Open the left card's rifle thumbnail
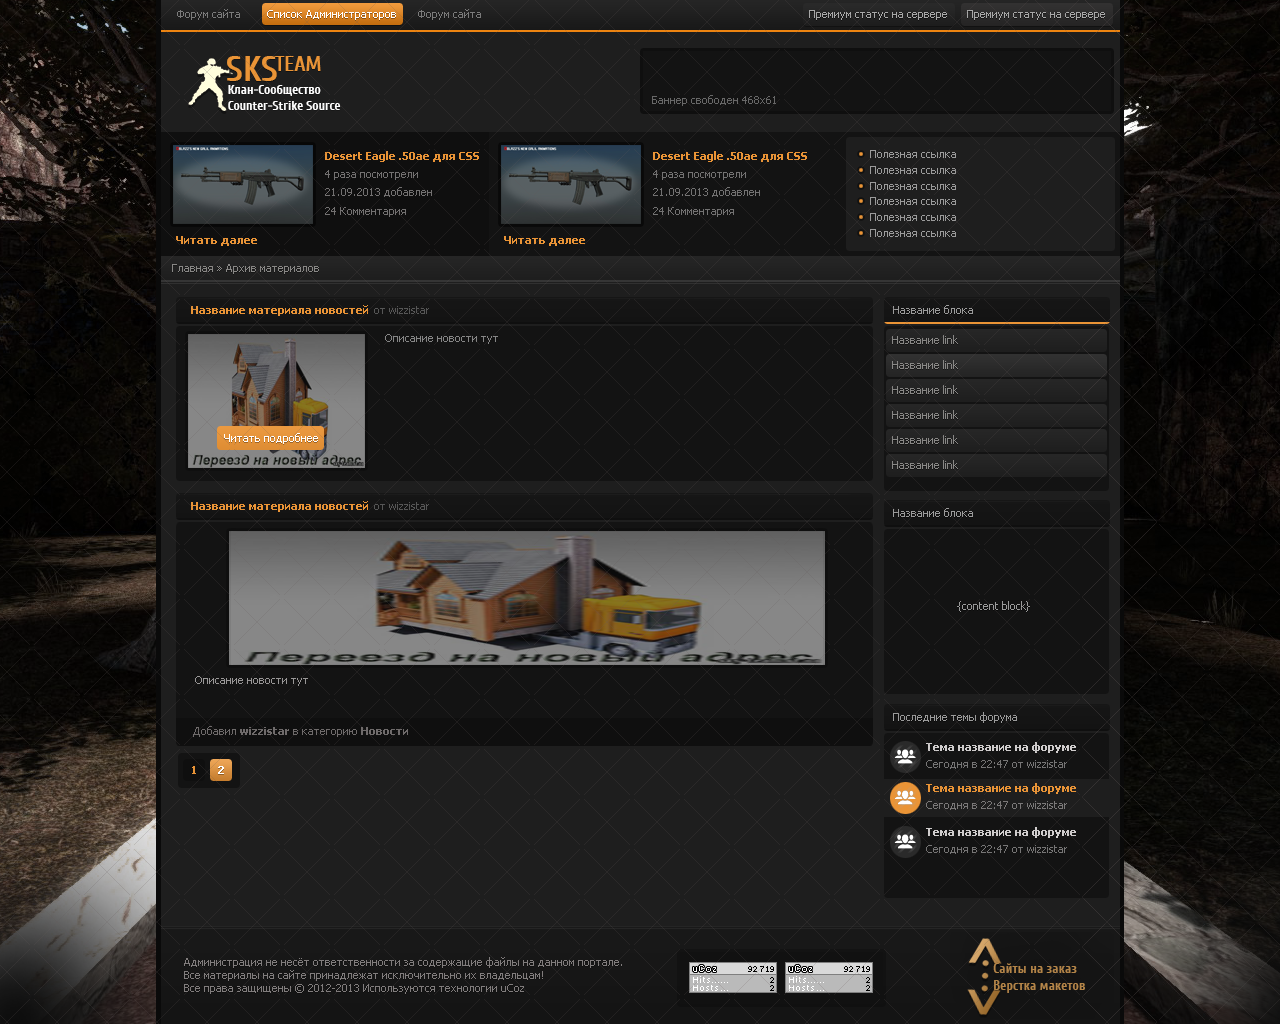 coord(243,185)
